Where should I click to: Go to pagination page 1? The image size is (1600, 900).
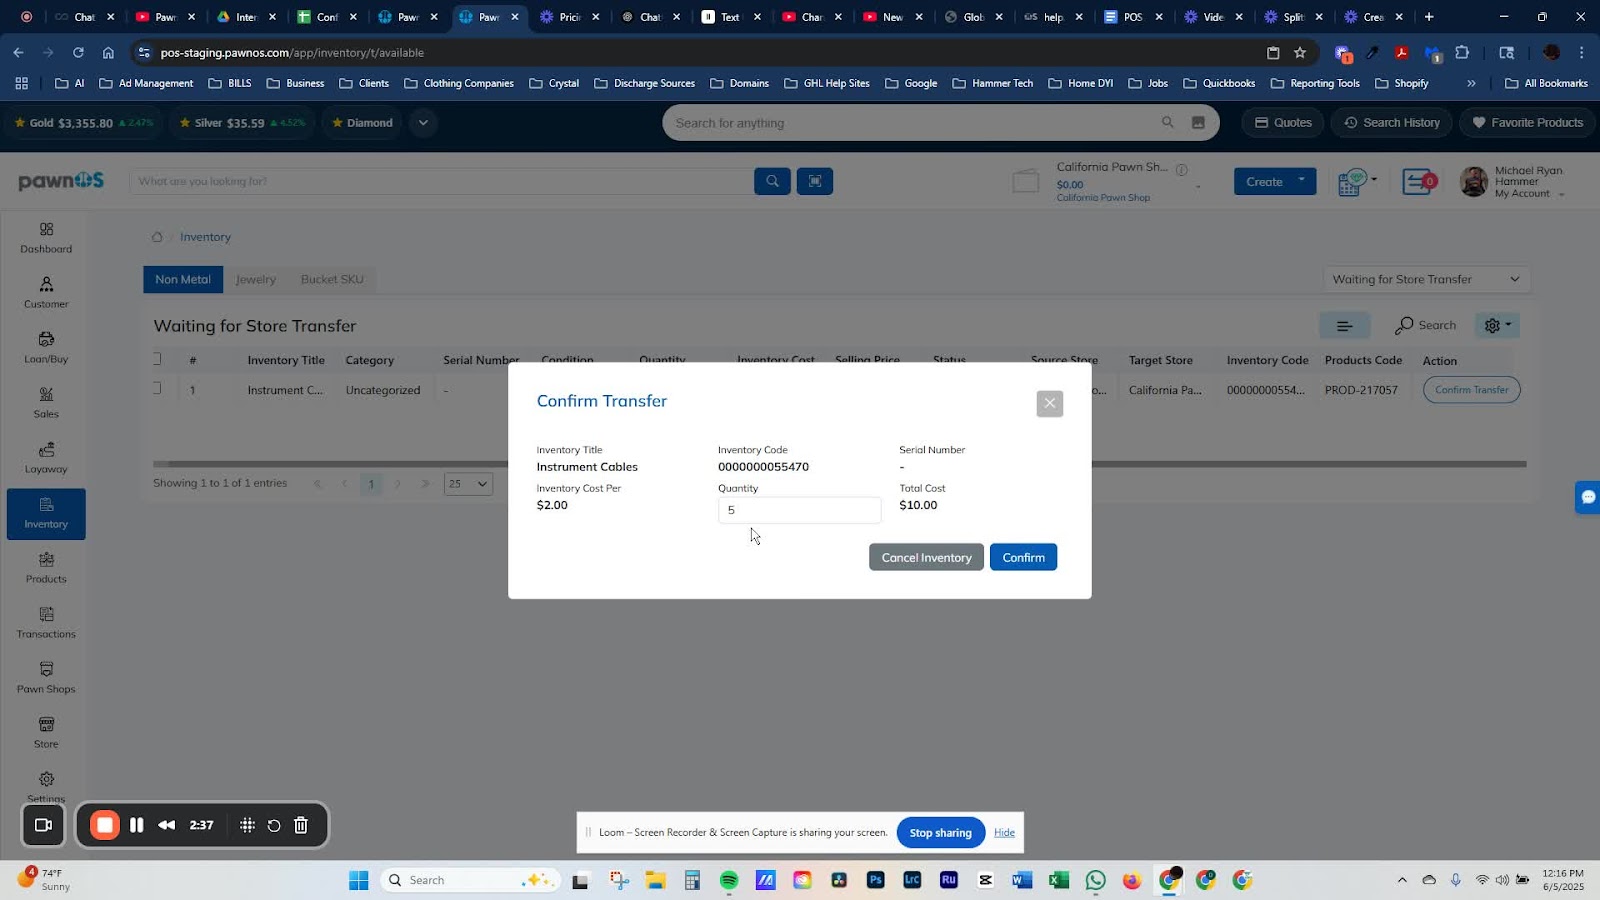371,484
